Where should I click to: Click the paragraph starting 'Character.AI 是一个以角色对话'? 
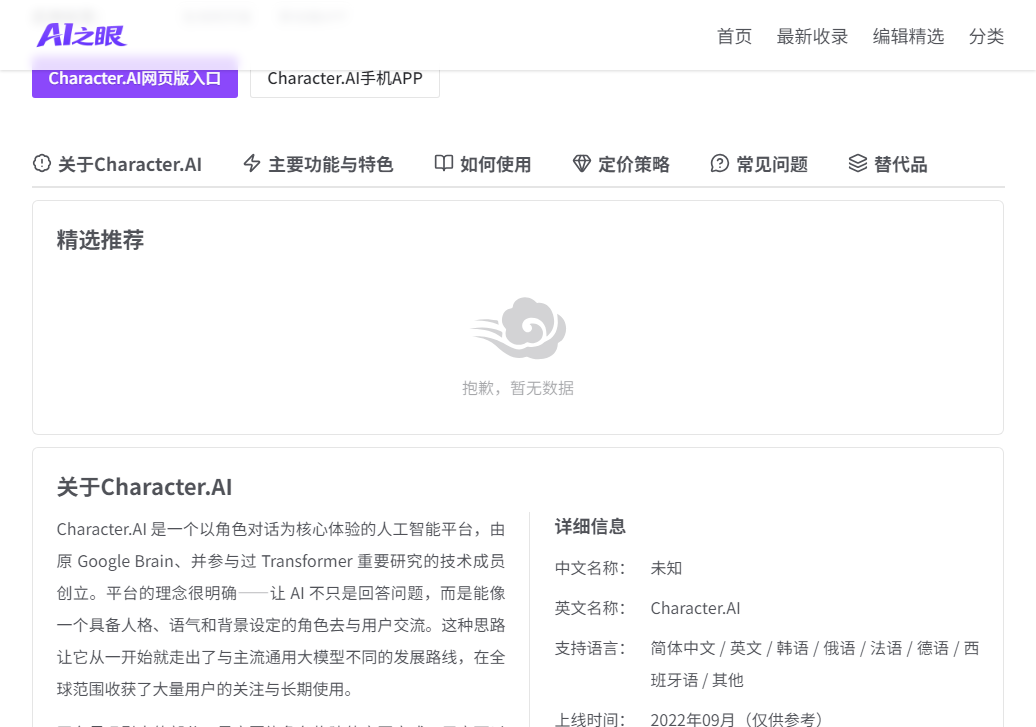point(281,609)
